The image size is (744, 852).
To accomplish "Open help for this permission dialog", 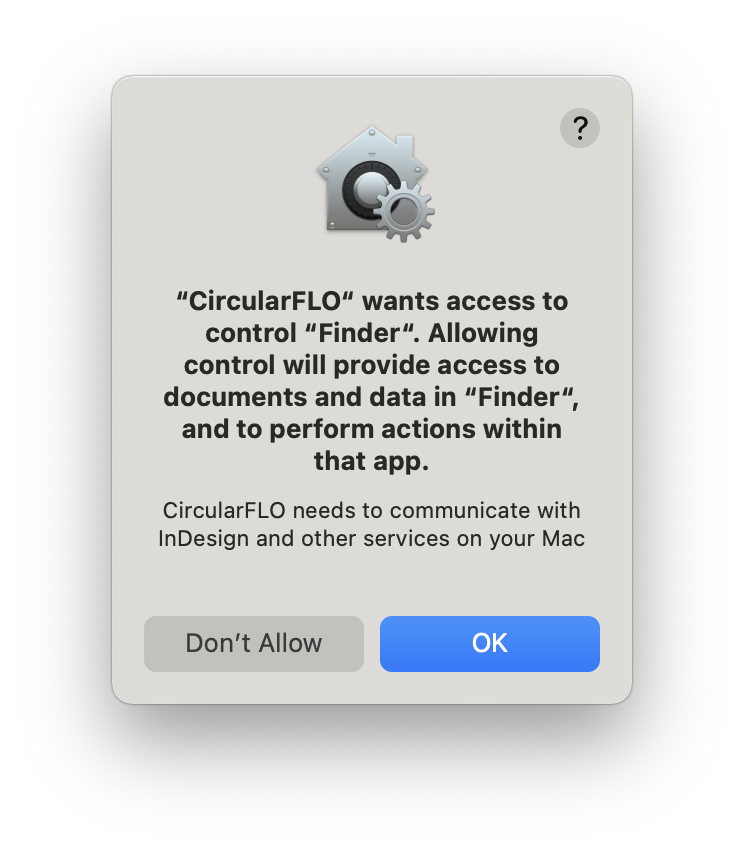I will click(x=579, y=128).
